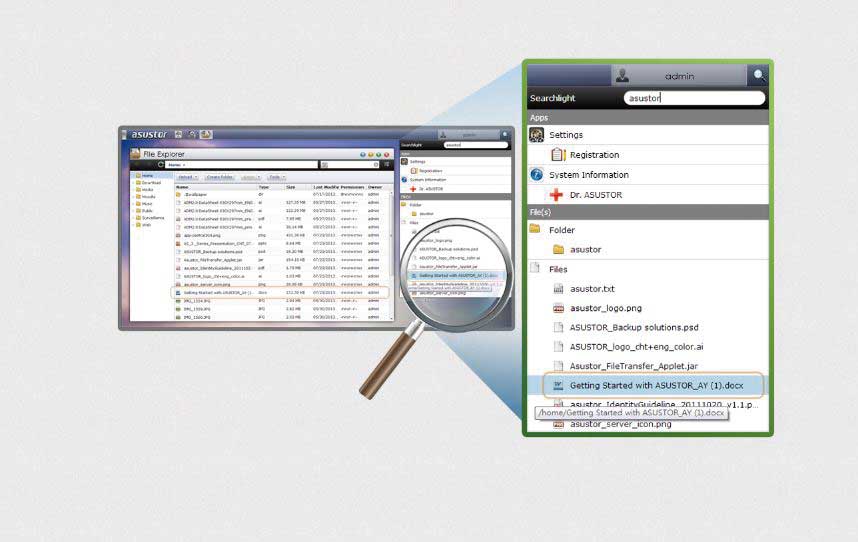
Task: Select the Media folder in File Explorer tree
Action: pyautogui.click(x=145, y=190)
